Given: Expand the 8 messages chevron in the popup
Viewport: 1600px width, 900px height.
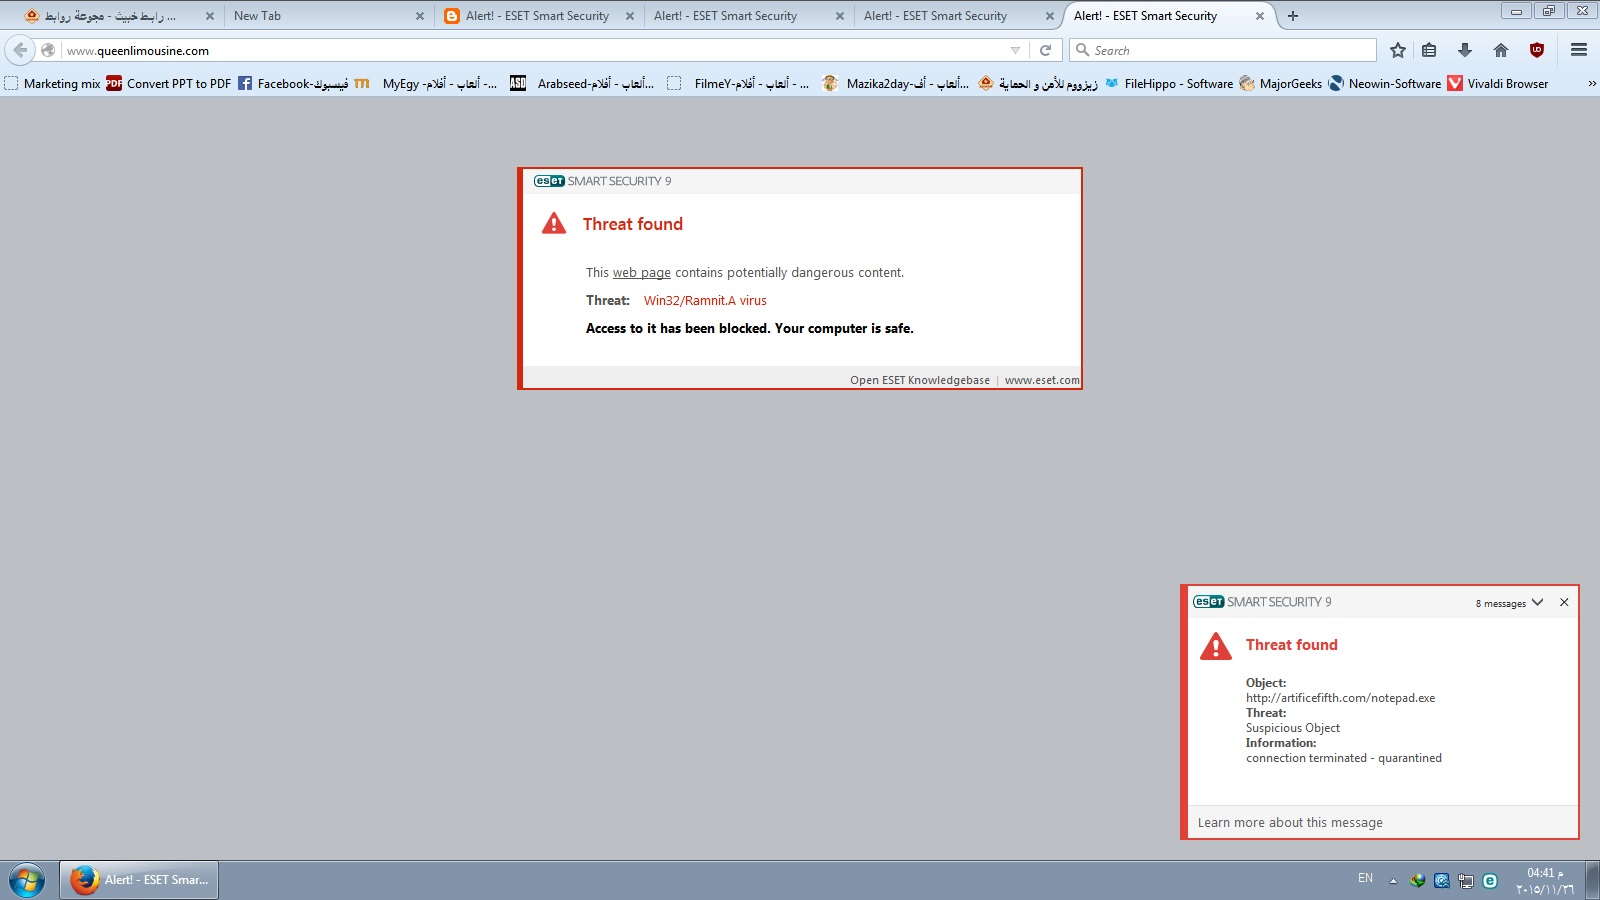Looking at the screenshot, I should (1538, 602).
